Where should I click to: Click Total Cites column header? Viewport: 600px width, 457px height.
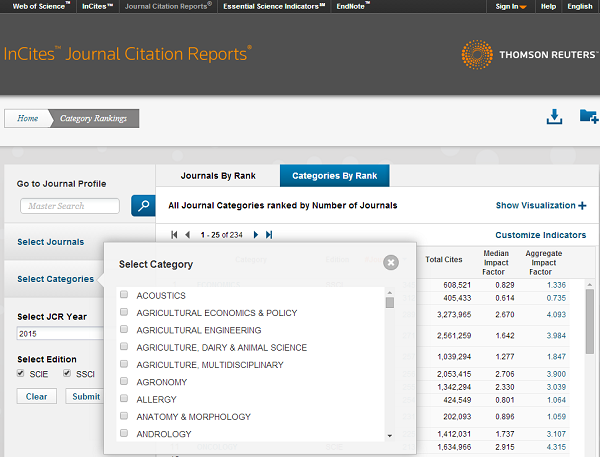click(x=443, y=260)
